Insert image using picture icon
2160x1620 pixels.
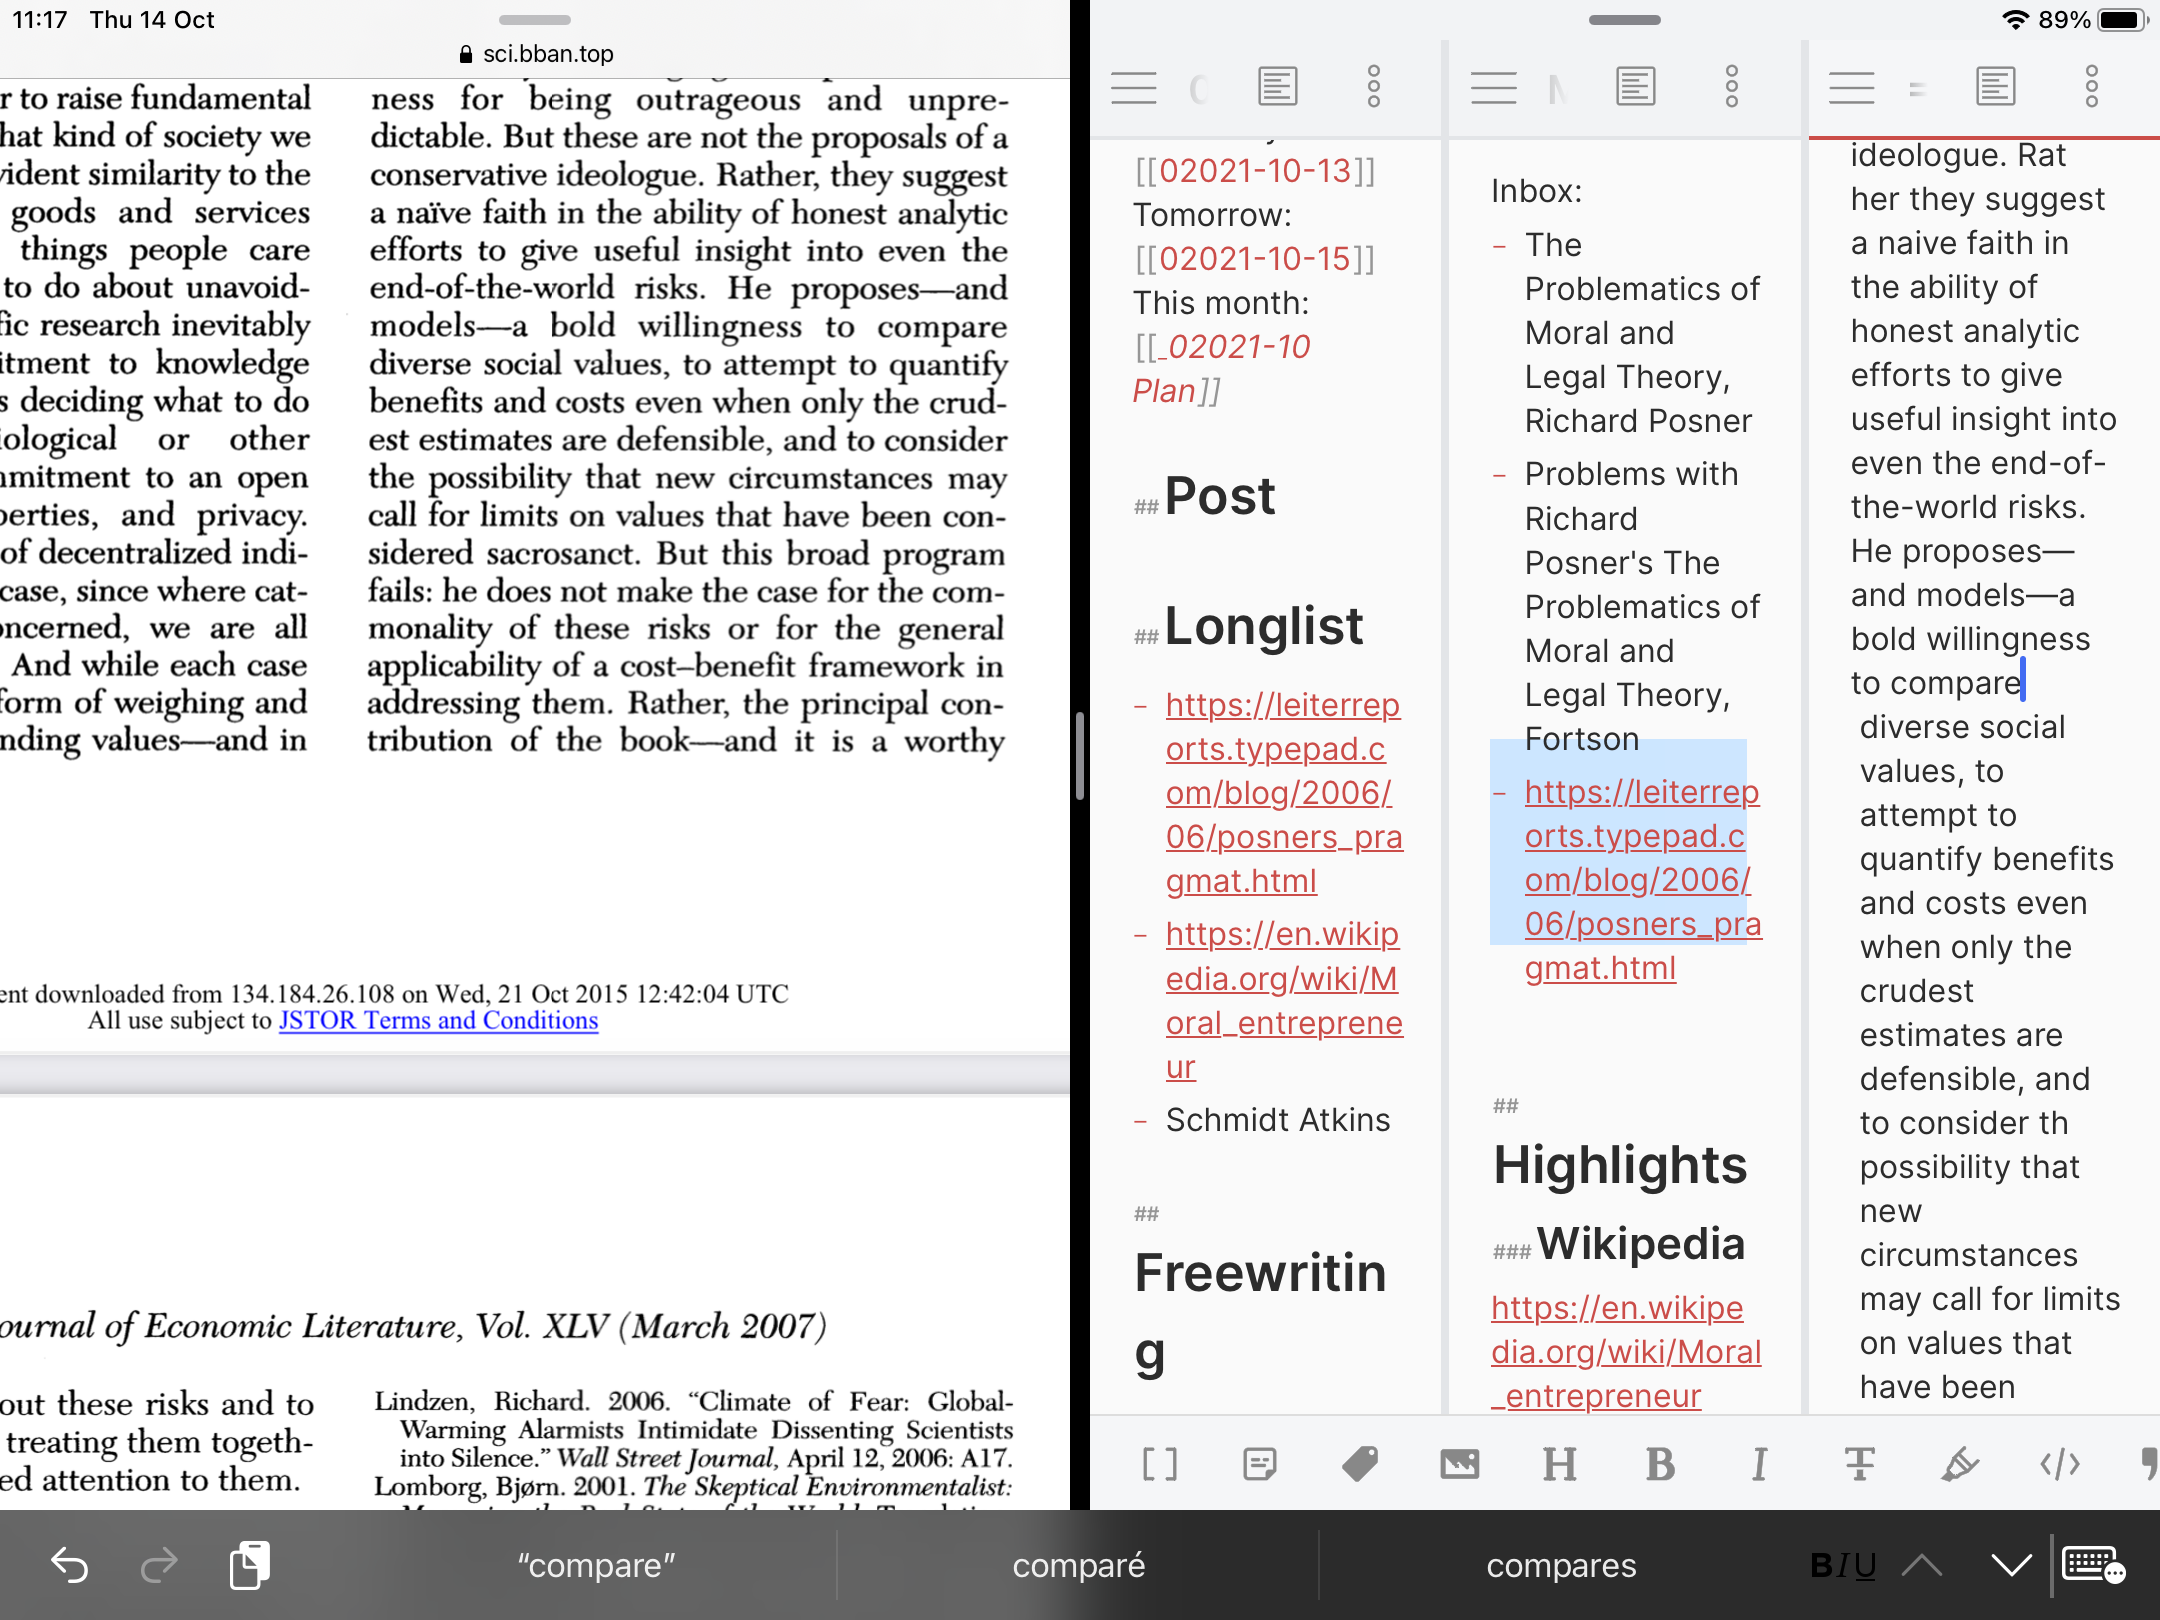click(1460, 1464)
